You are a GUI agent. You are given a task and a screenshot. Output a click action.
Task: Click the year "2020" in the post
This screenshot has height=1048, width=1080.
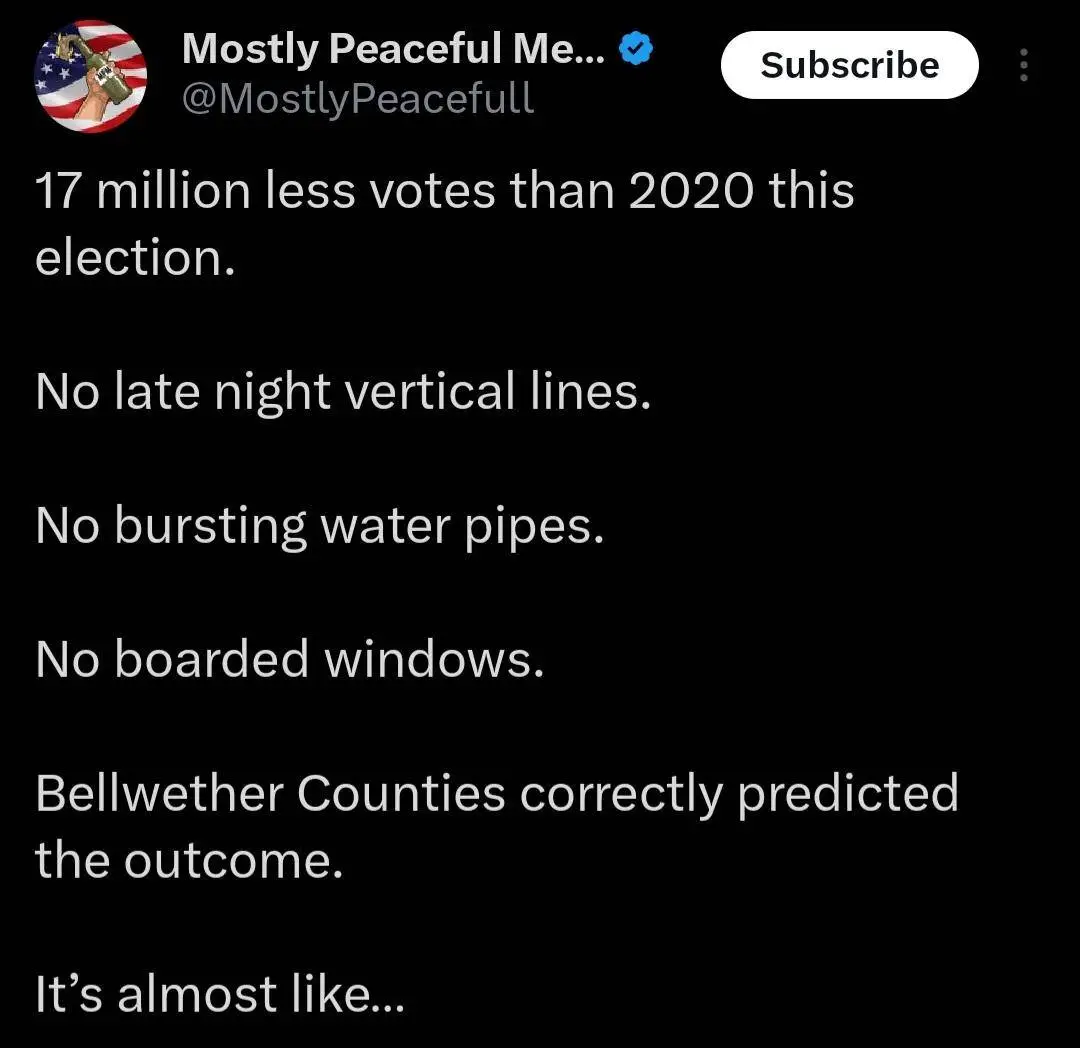690,190
